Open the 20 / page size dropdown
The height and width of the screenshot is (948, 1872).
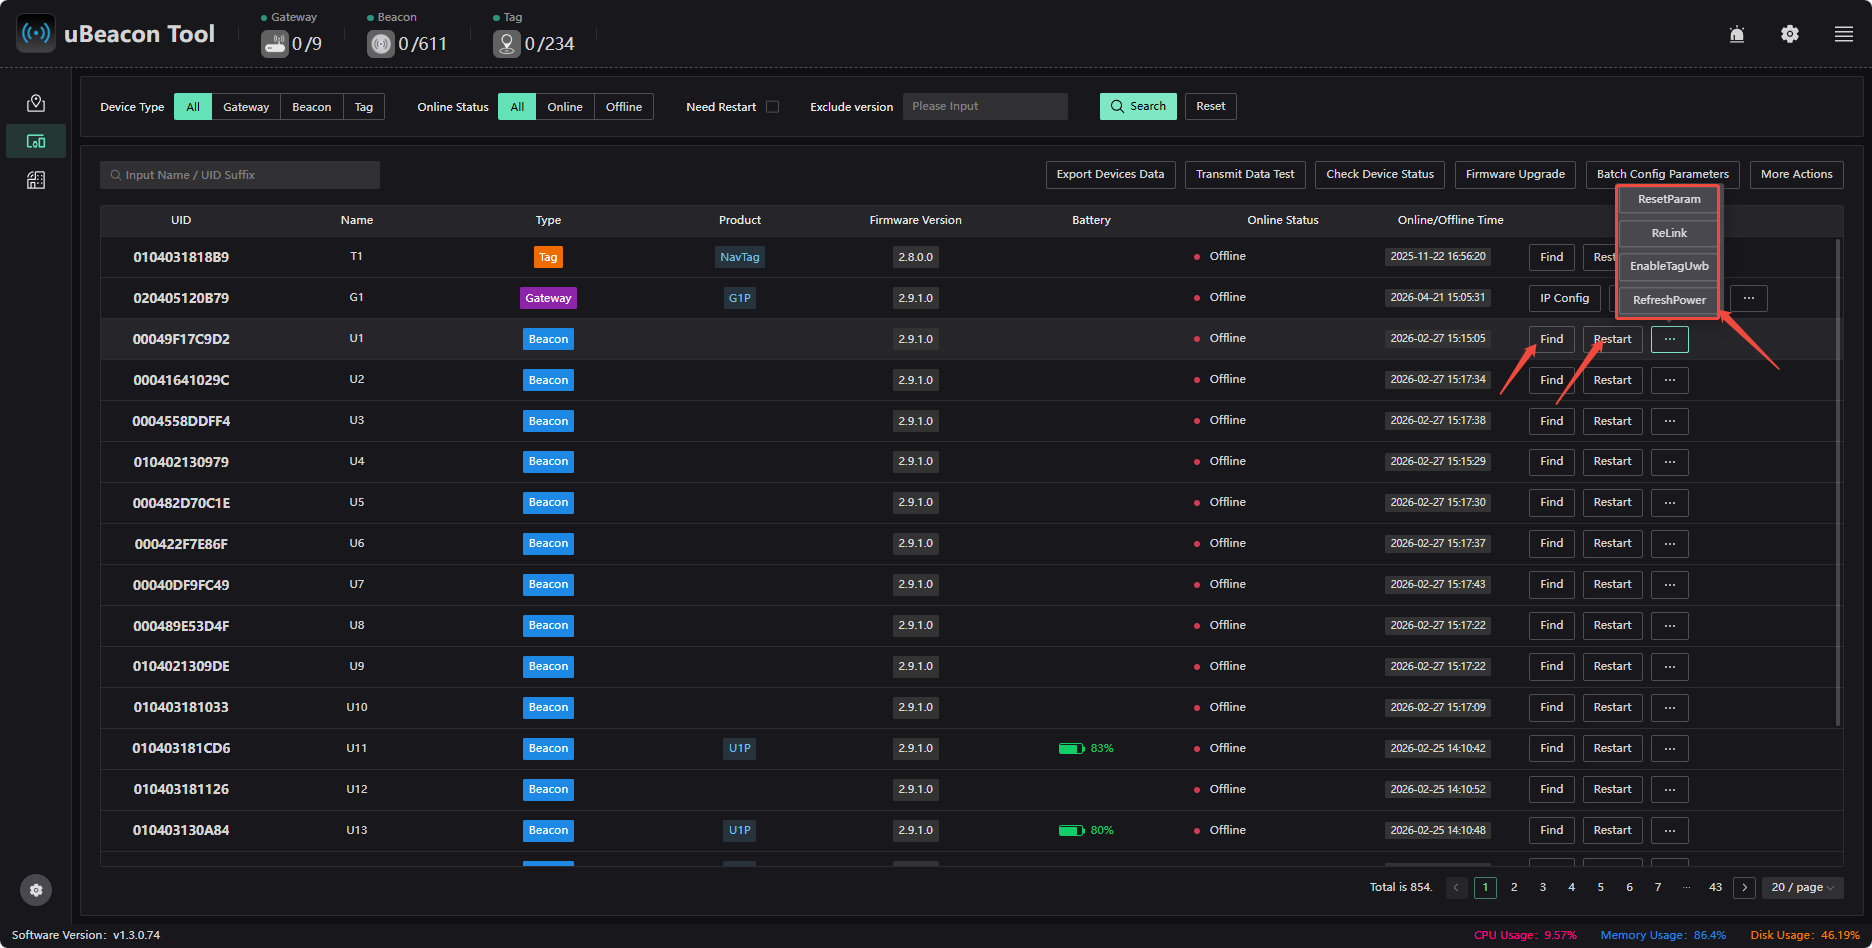[1802, 887]
